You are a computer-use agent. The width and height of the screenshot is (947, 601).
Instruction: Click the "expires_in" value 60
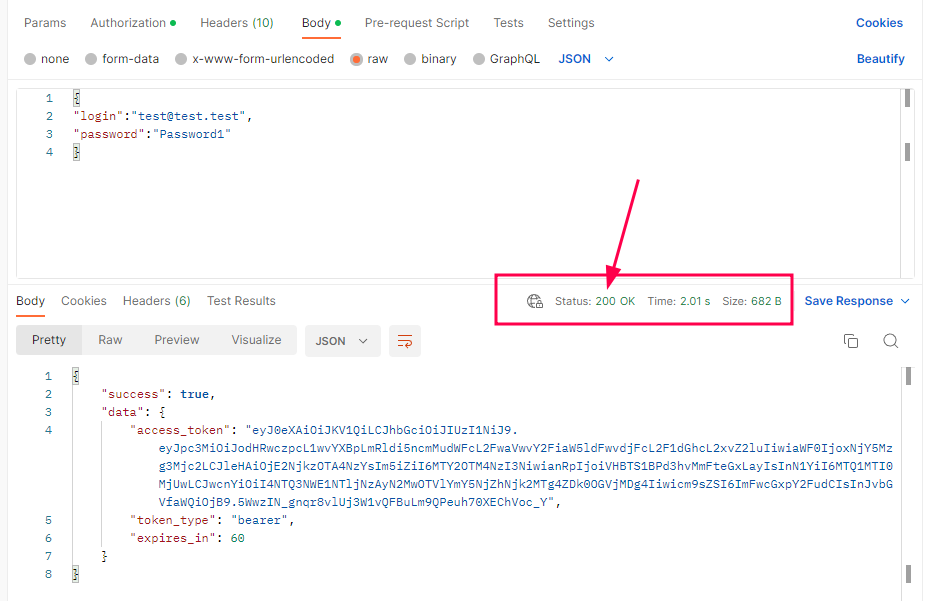point(237,538)
